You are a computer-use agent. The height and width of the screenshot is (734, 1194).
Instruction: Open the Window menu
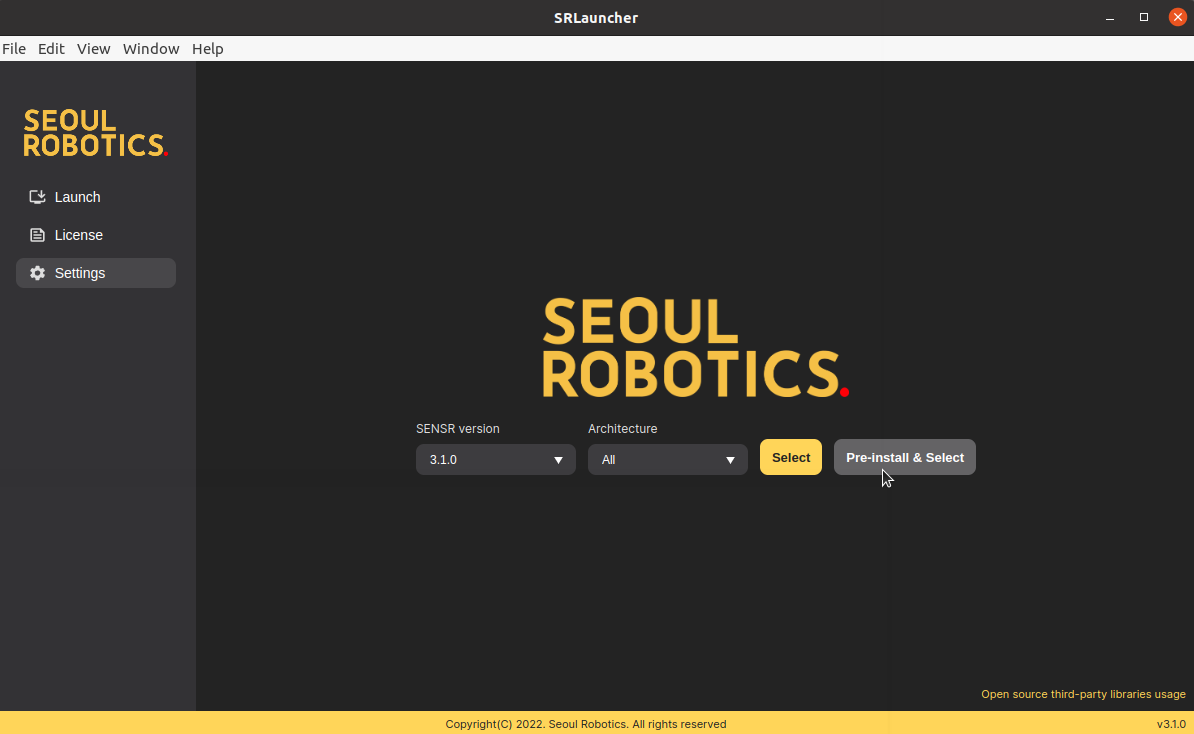151,49
